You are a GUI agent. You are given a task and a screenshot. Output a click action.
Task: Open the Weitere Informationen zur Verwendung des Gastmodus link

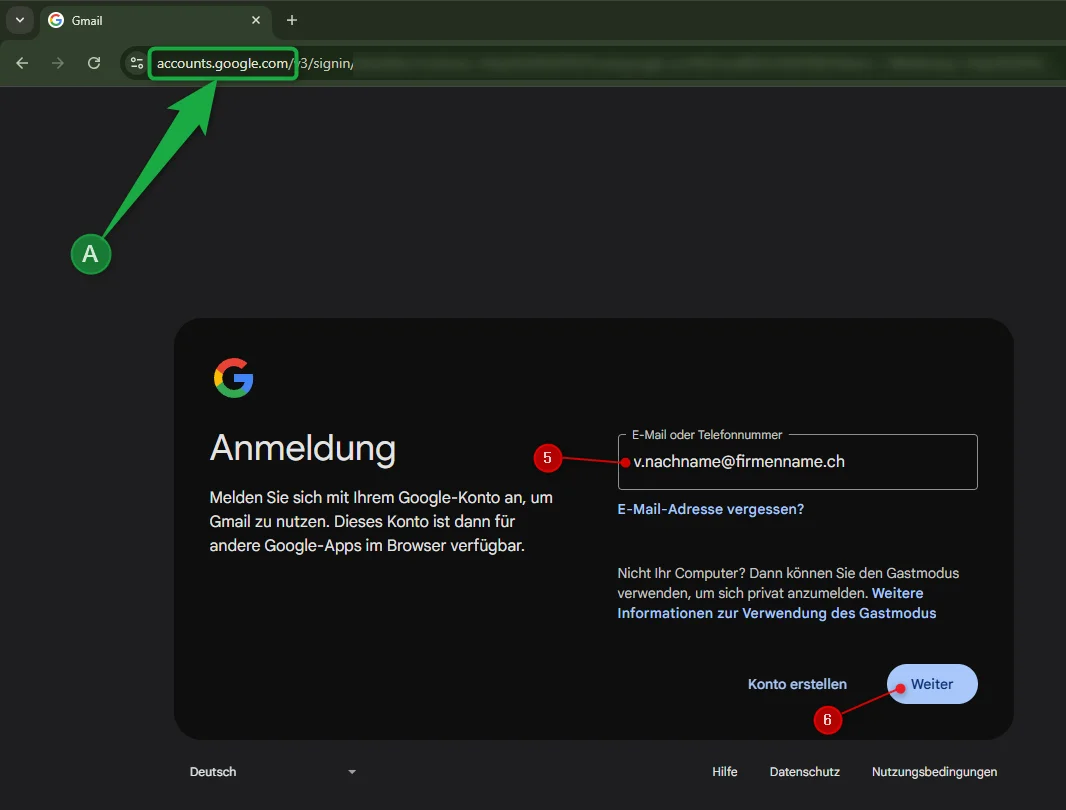tap(776, 603)
